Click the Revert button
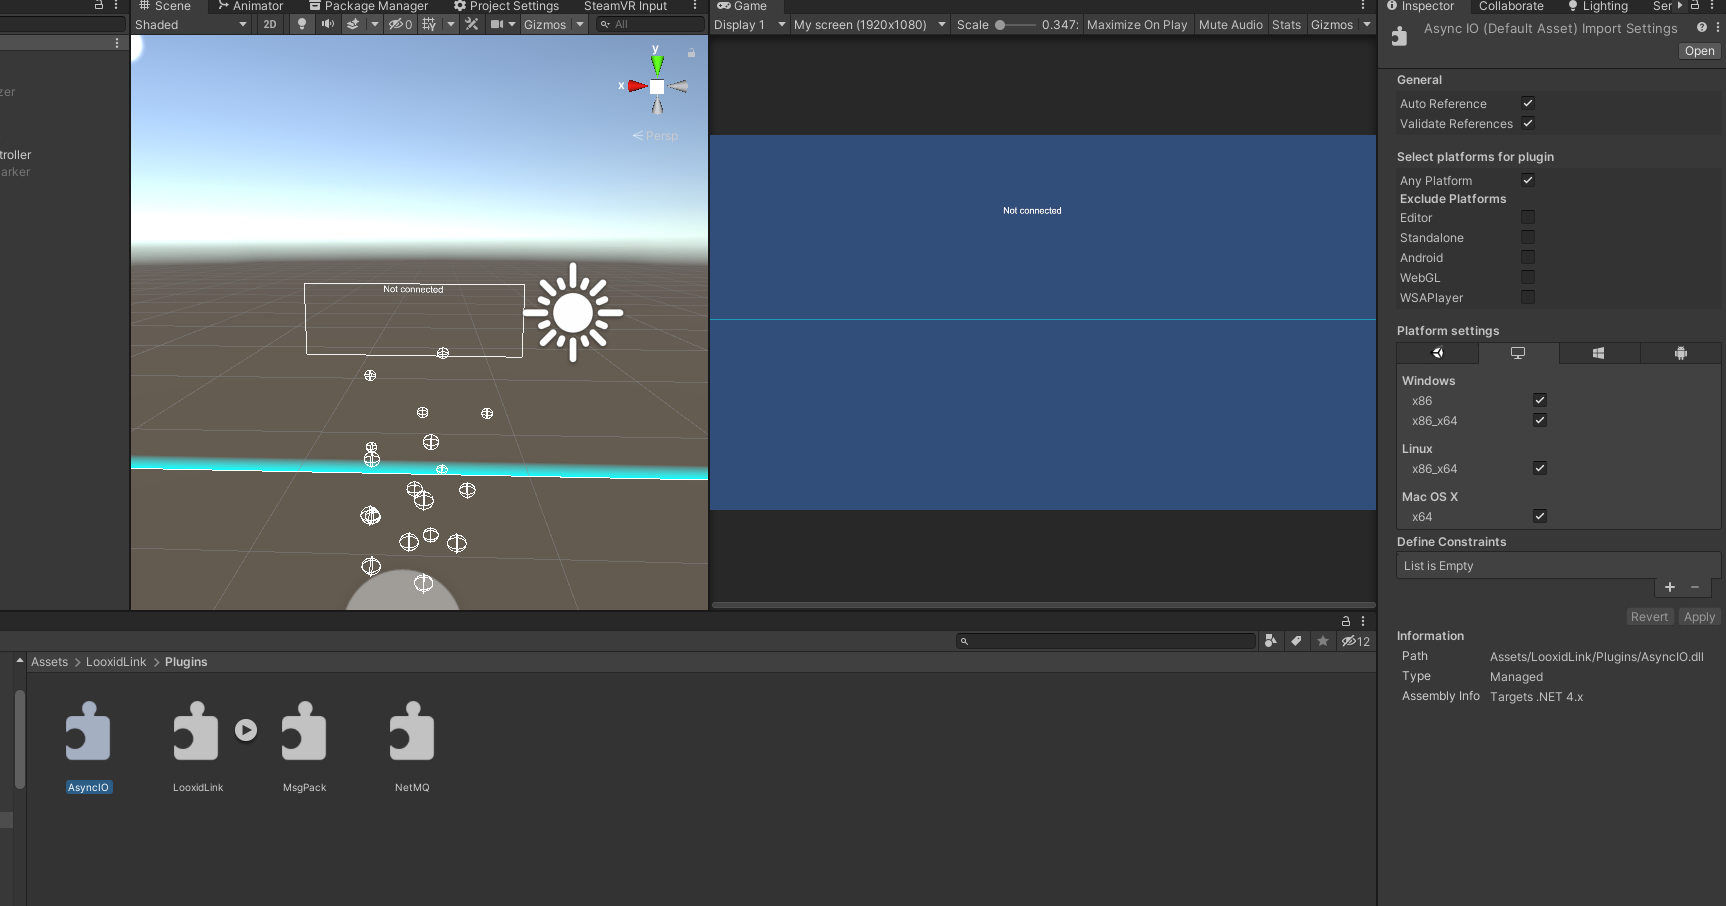Viewport: 1726px width, 906px height. click(x=1649, y=617)
